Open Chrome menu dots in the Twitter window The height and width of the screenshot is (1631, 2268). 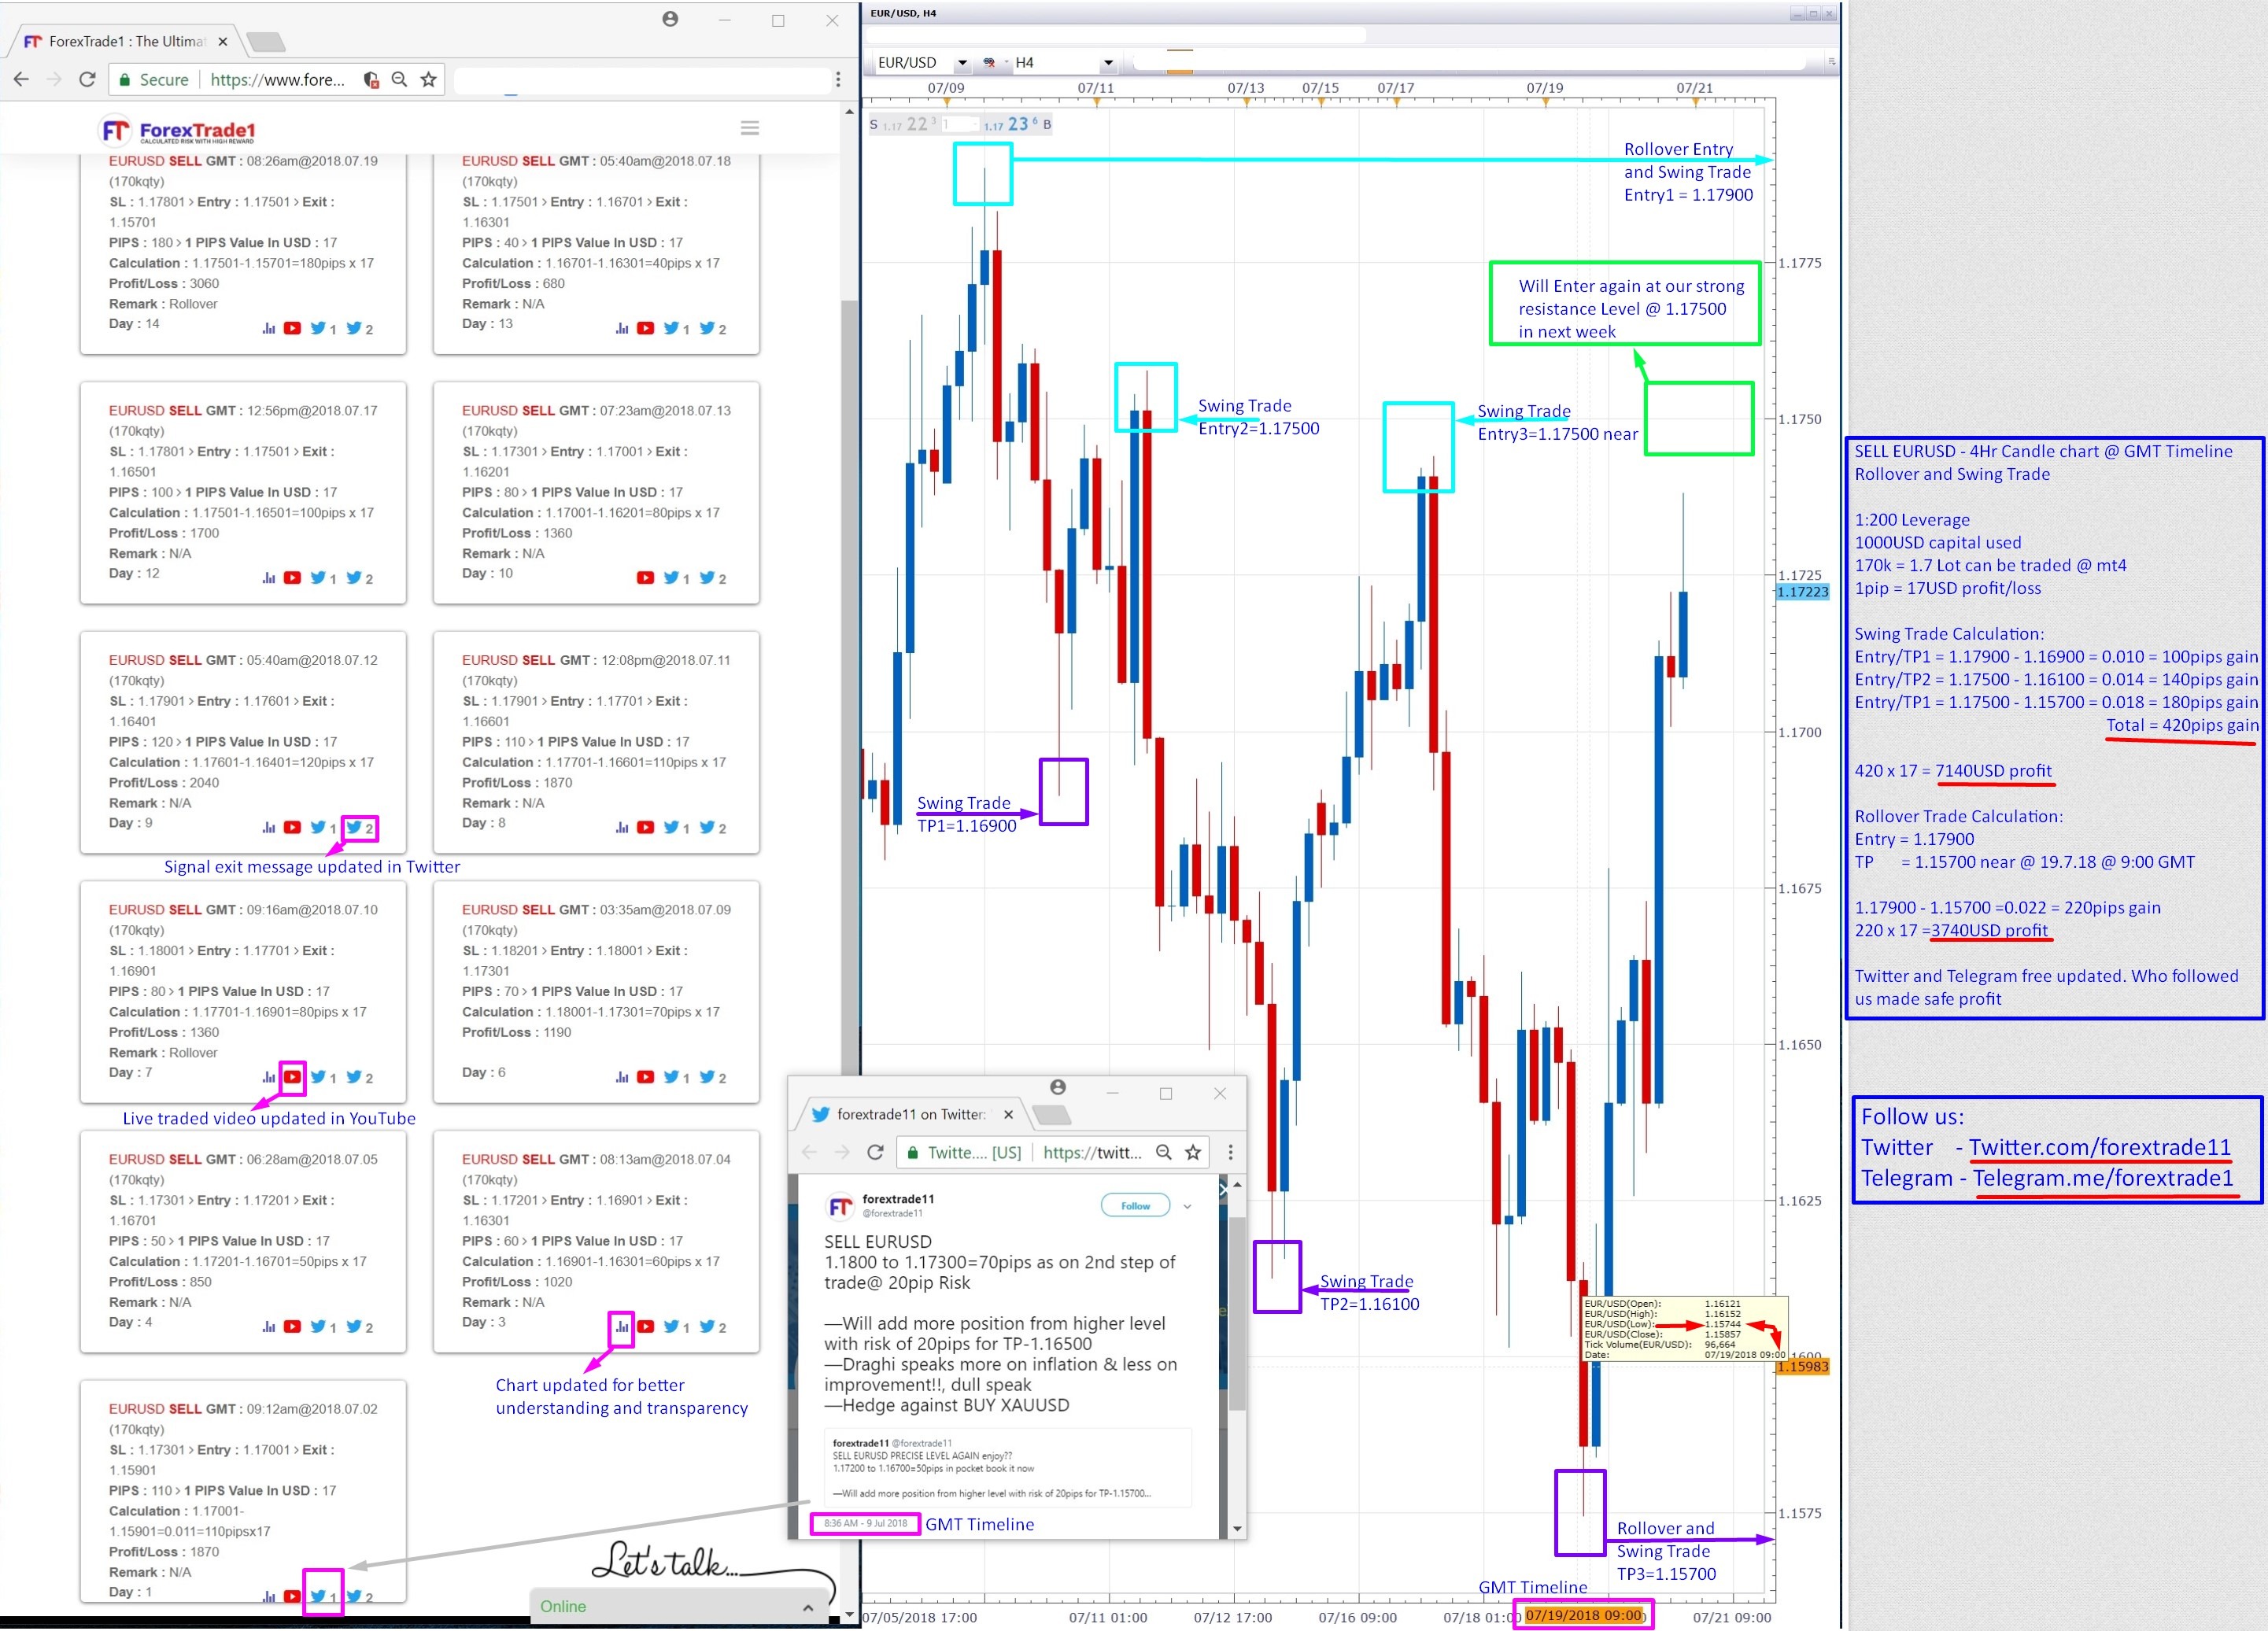(x=1230, y=1152)
